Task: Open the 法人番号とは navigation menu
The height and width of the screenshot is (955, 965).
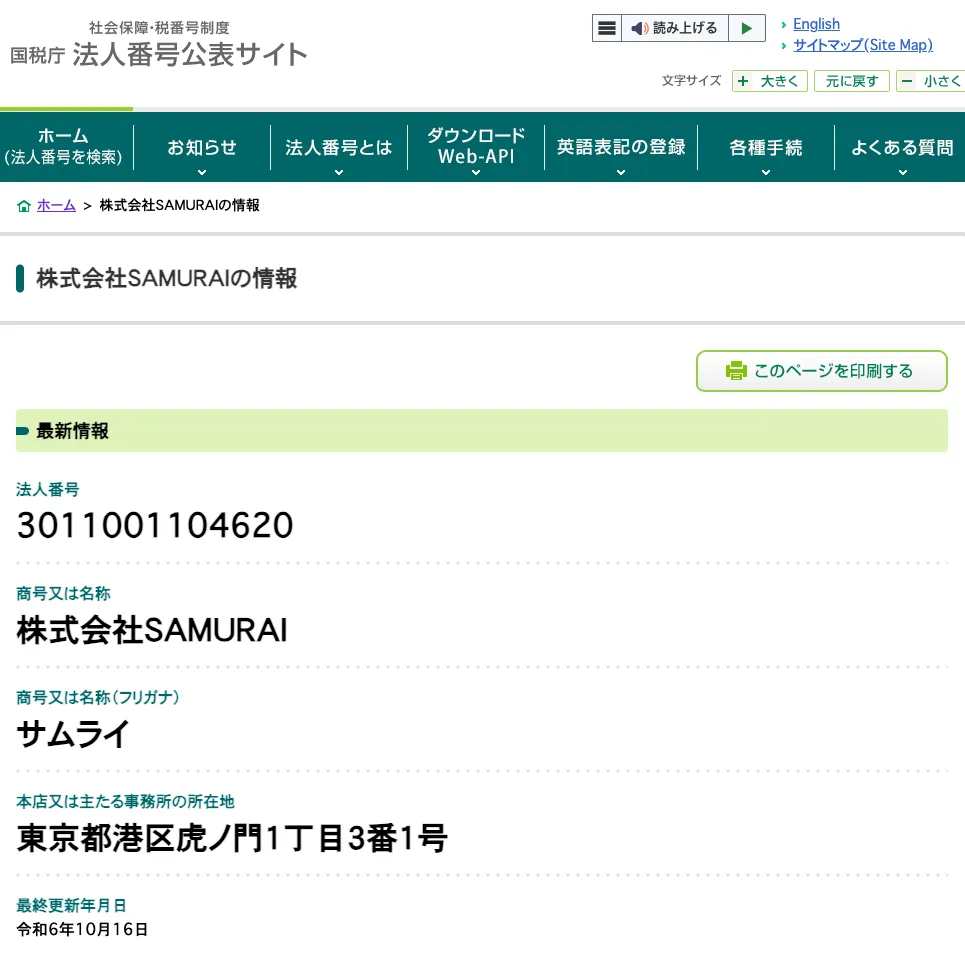Action: [x=338, y=148]
